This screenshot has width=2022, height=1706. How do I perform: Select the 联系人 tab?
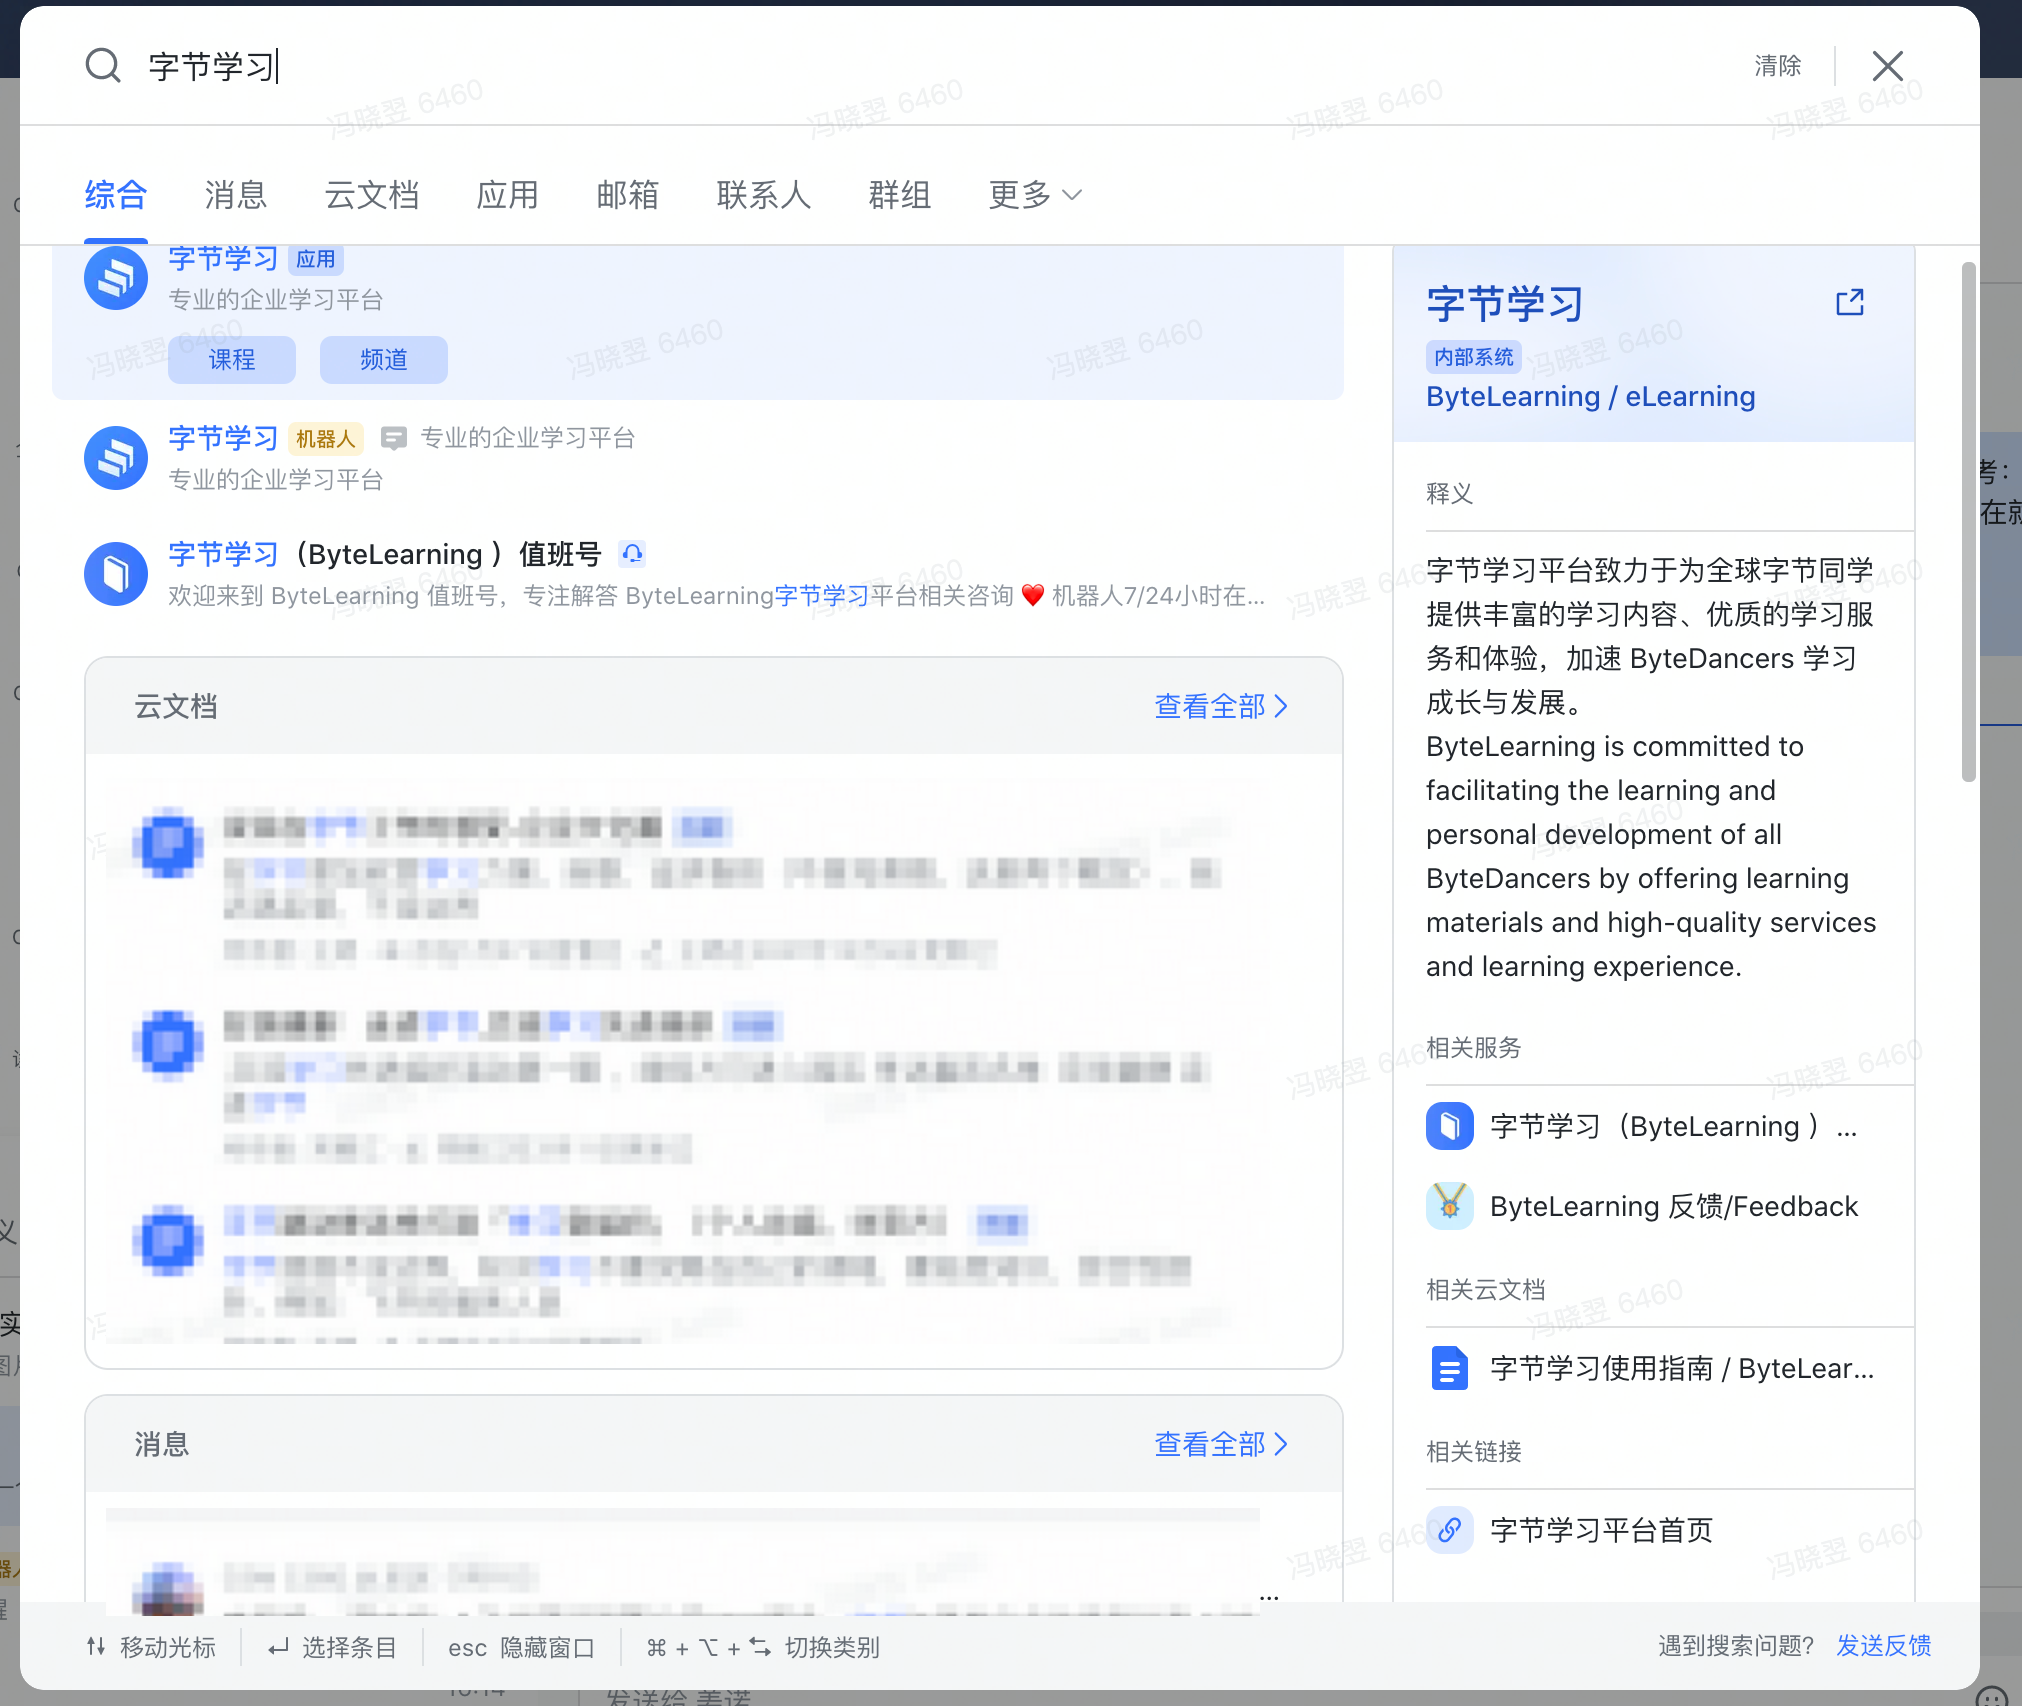764,195
